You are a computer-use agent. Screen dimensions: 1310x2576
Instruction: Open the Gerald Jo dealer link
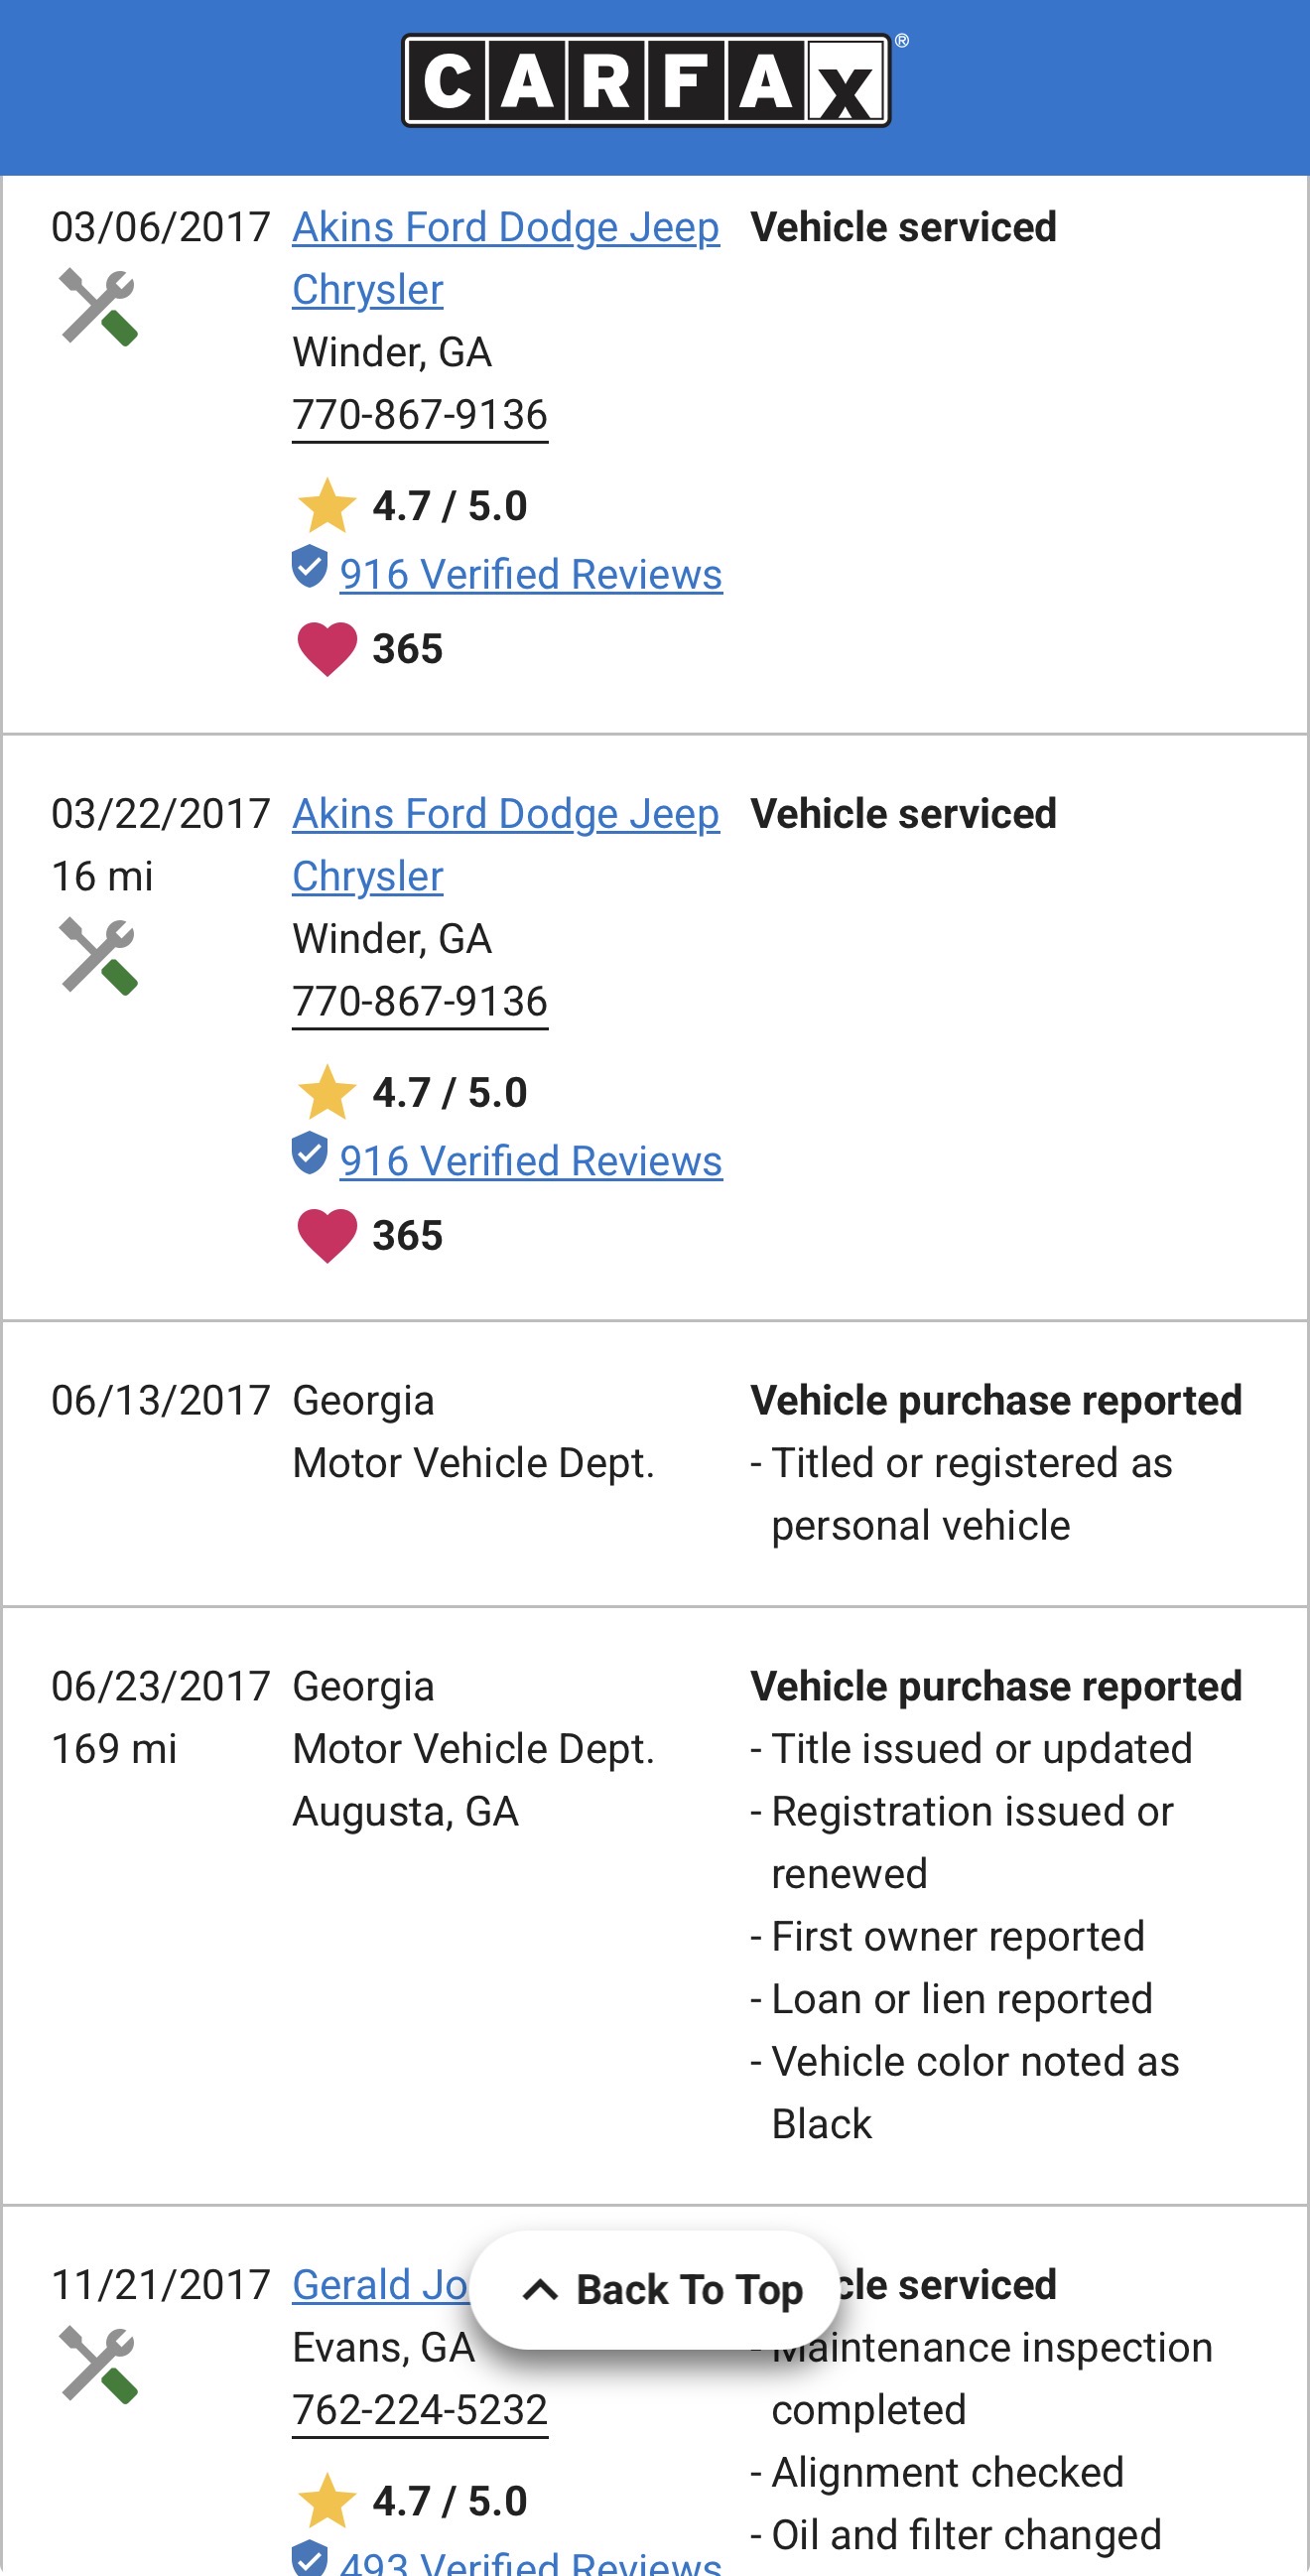[x=380, y=2285]
